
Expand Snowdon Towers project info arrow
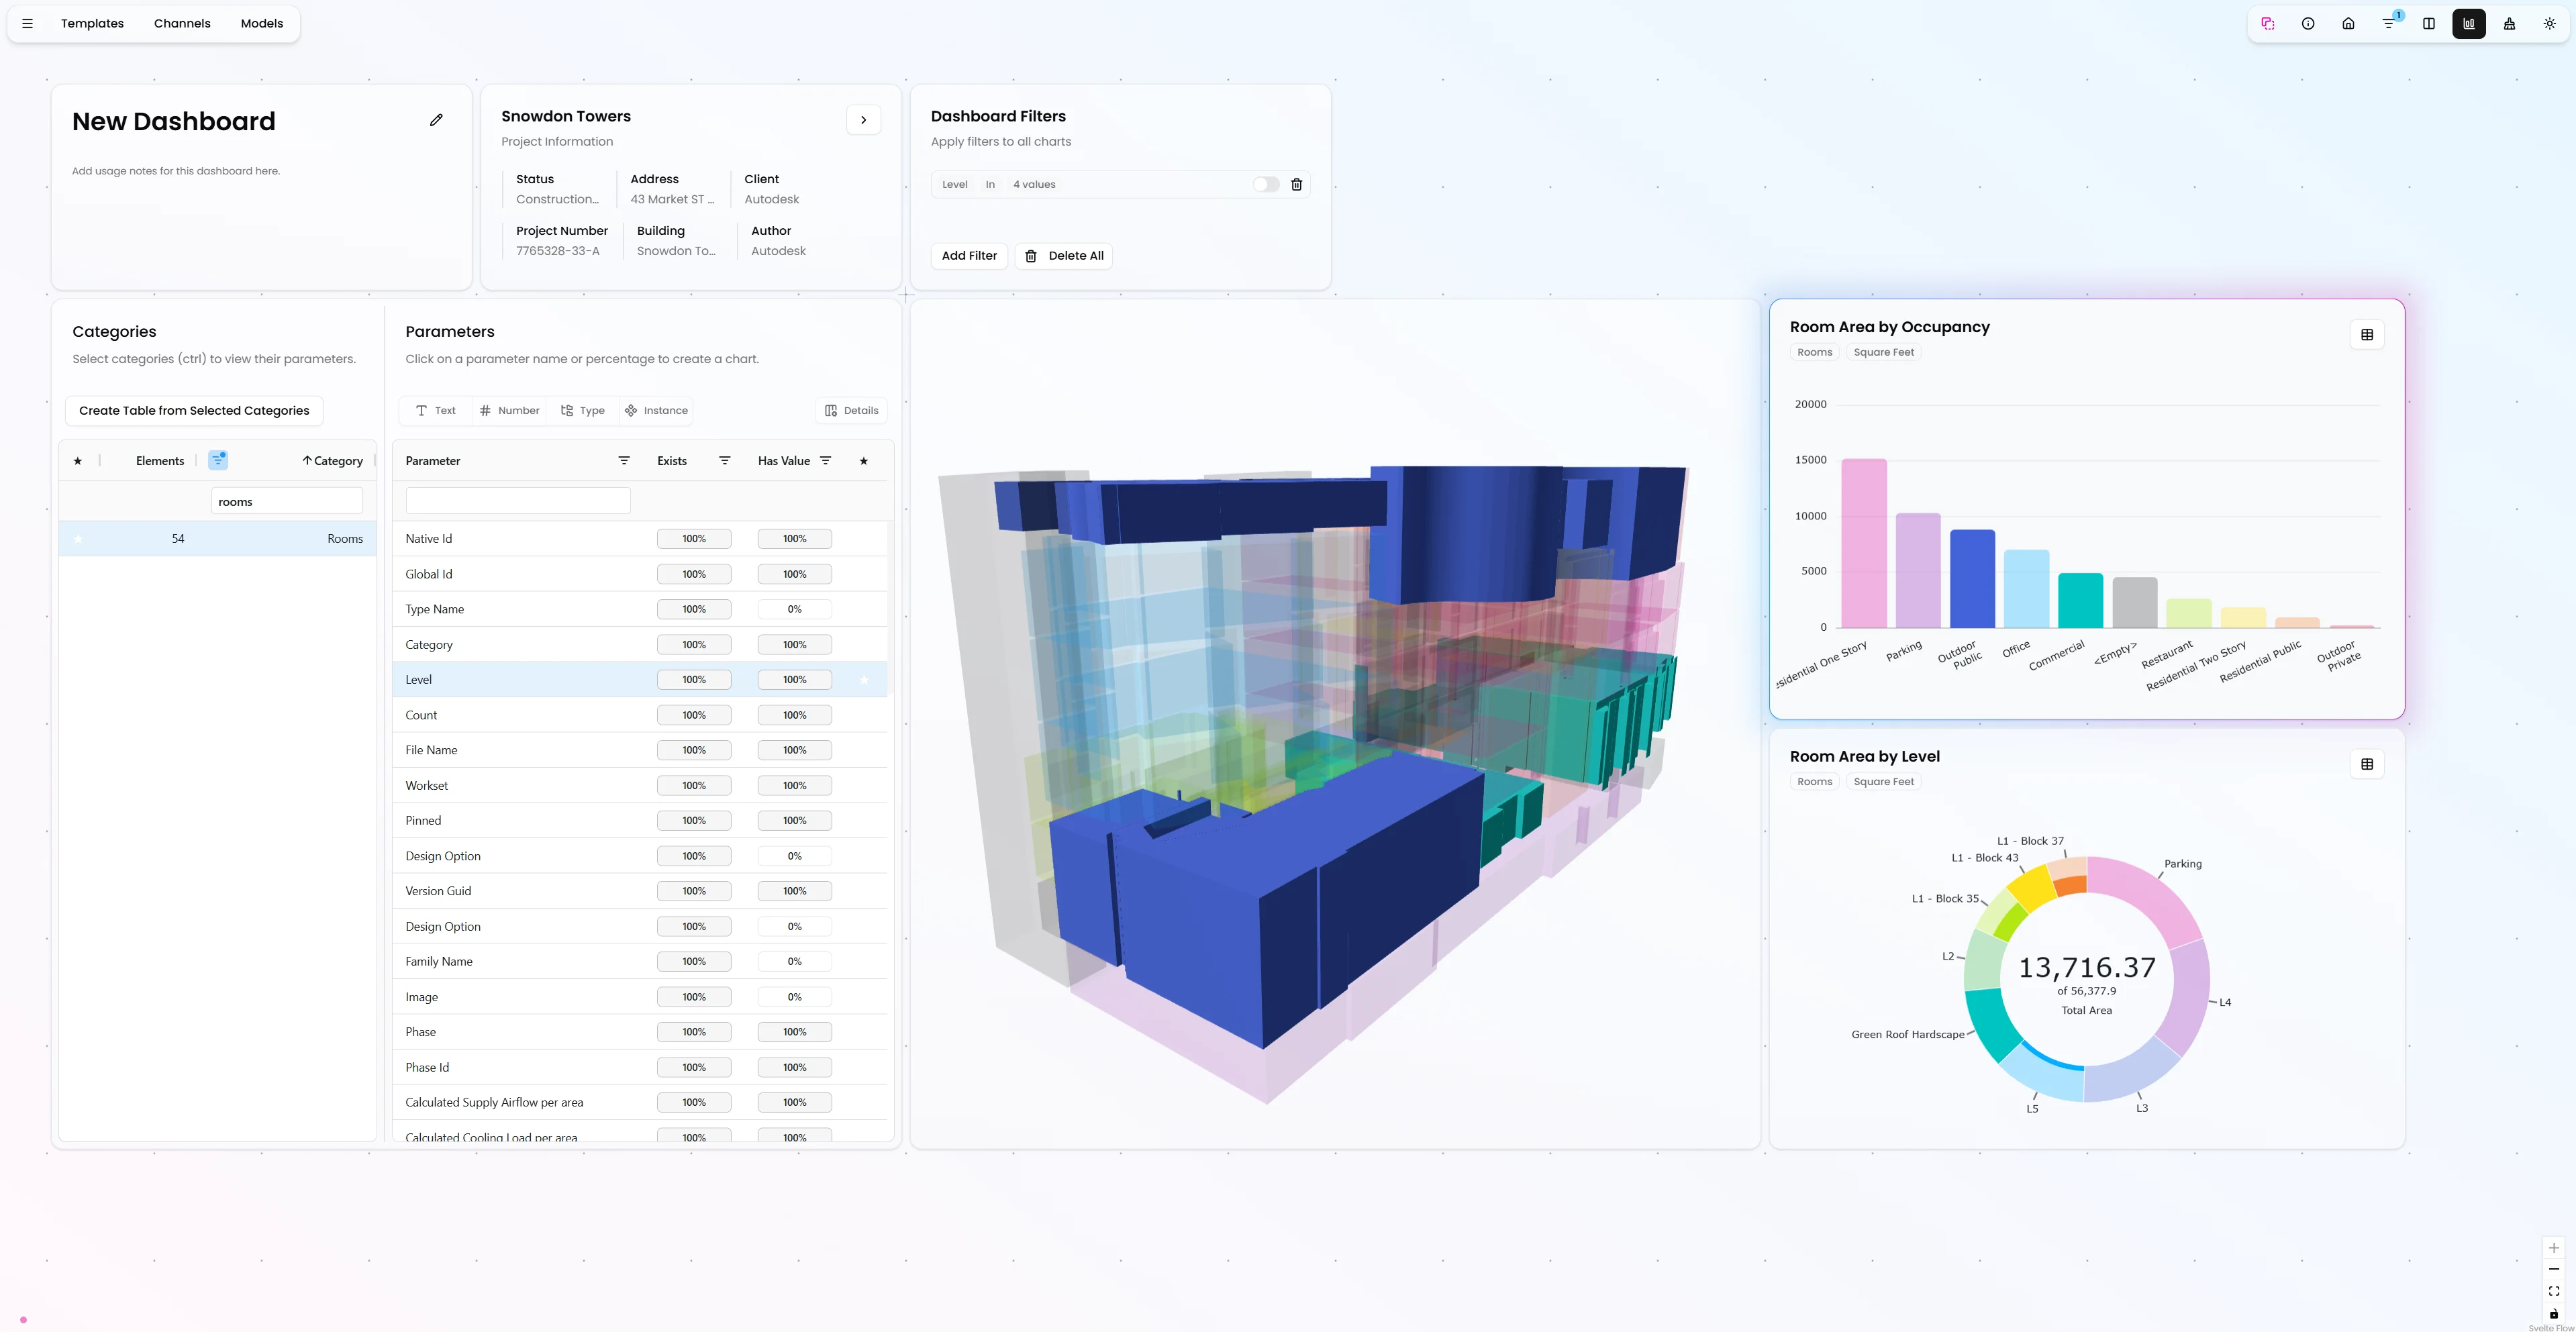[x=863, y=120]
